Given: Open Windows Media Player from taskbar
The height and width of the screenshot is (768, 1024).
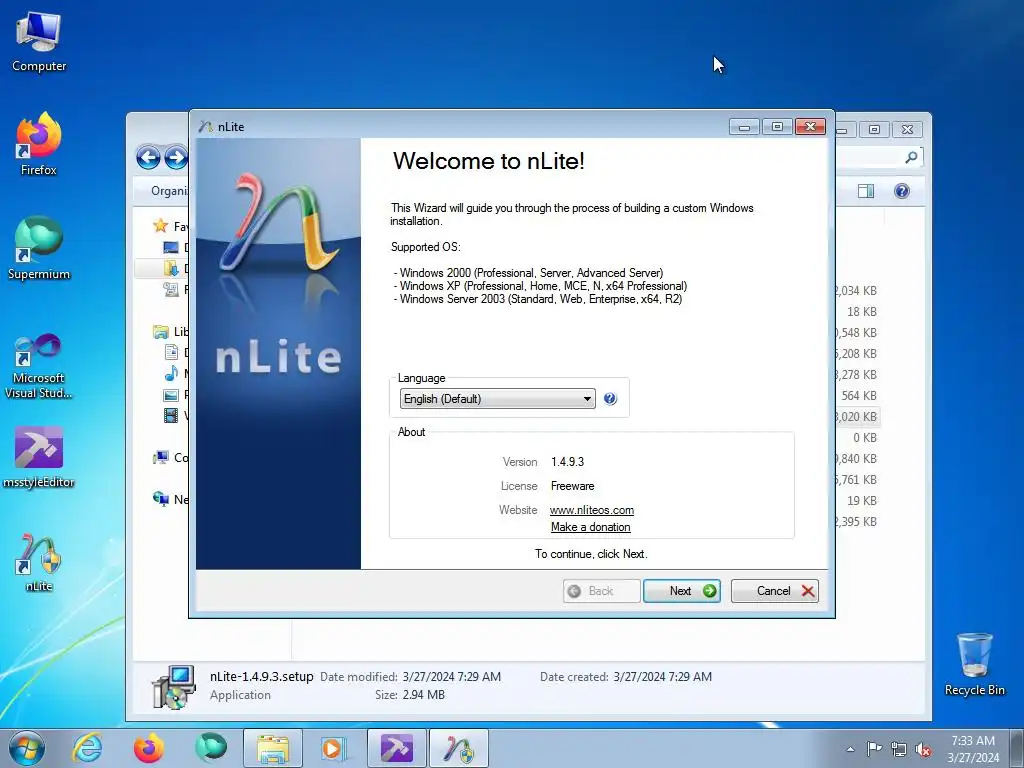Looking at the screenshot, I should [333, 748].
